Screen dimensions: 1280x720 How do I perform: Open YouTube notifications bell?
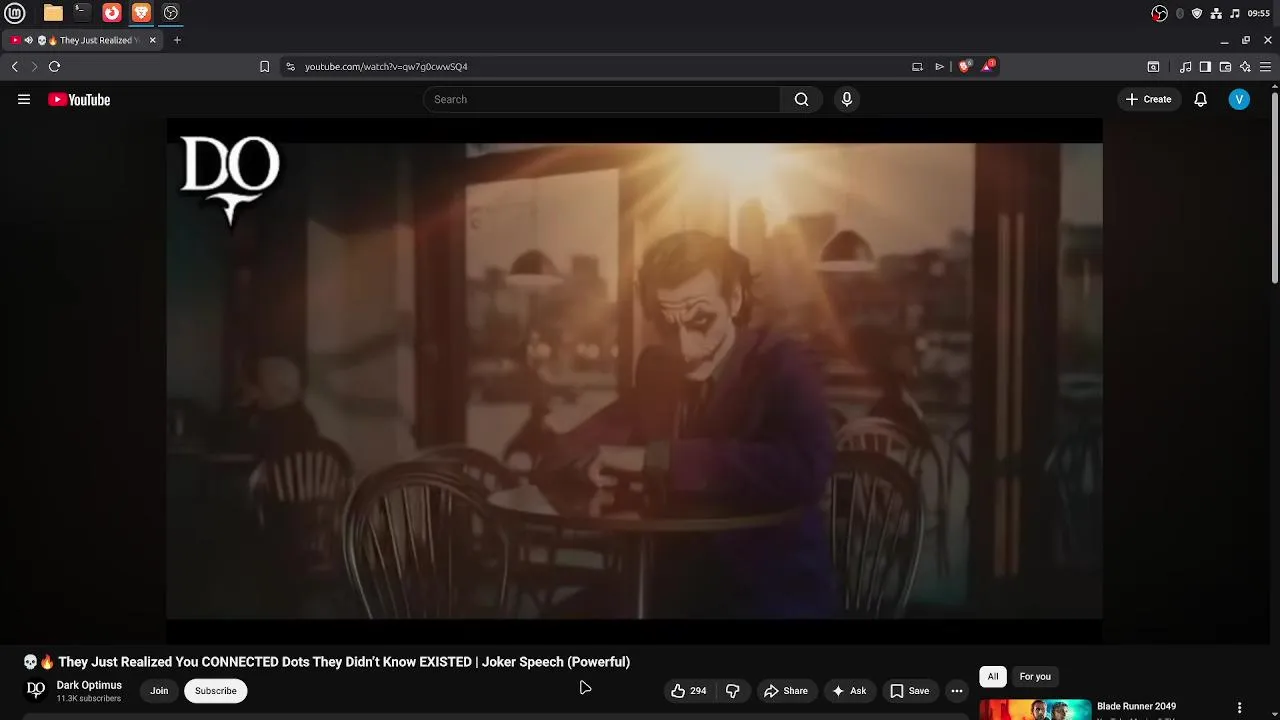click(x=1201, y=99)
